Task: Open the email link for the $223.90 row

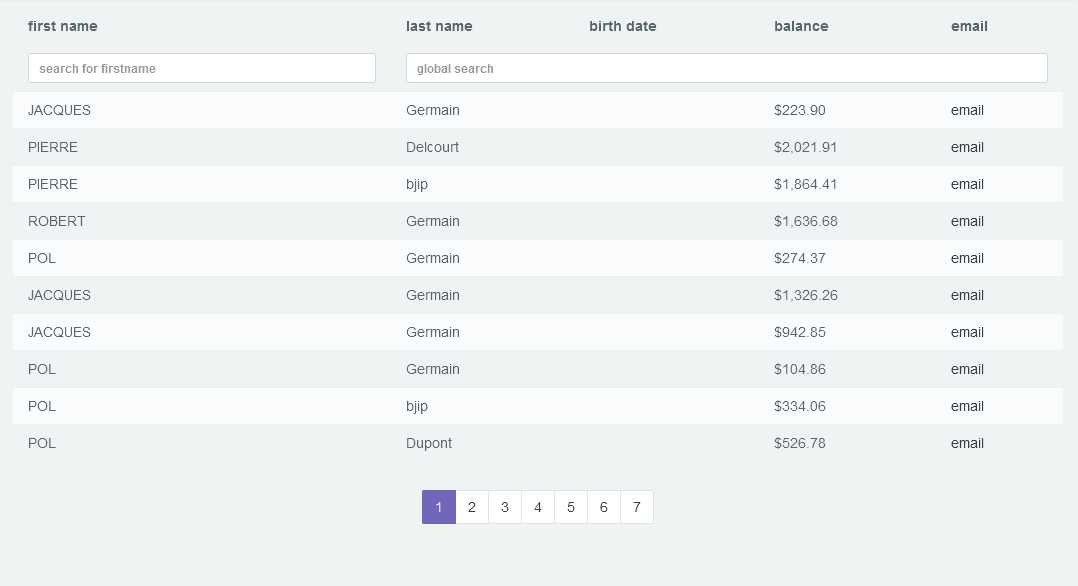Action: [x=967, y=110]
